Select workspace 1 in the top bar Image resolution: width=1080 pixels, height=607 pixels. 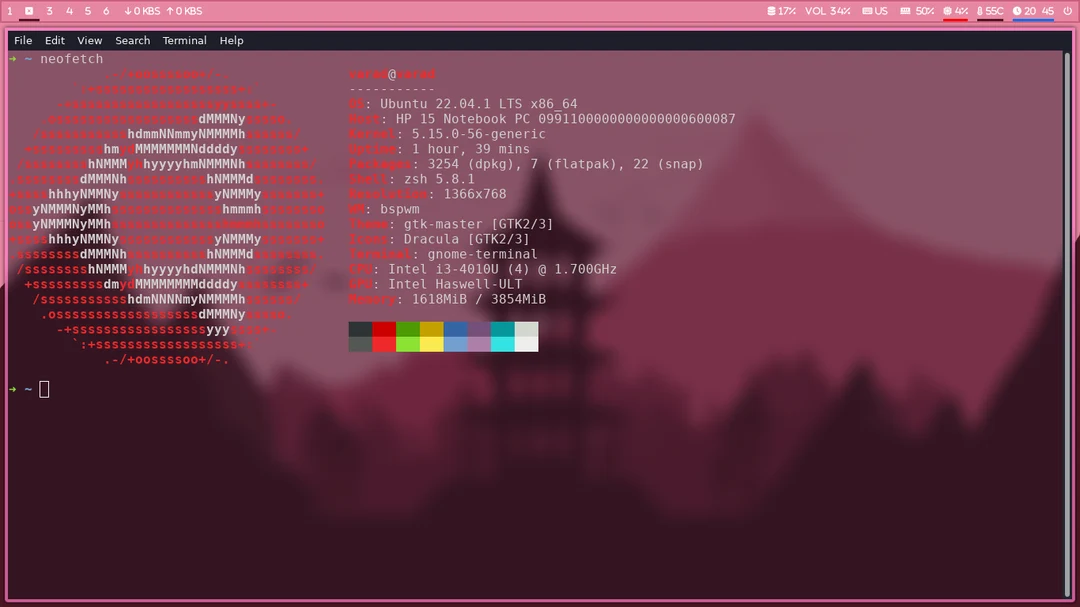[9, 11]
